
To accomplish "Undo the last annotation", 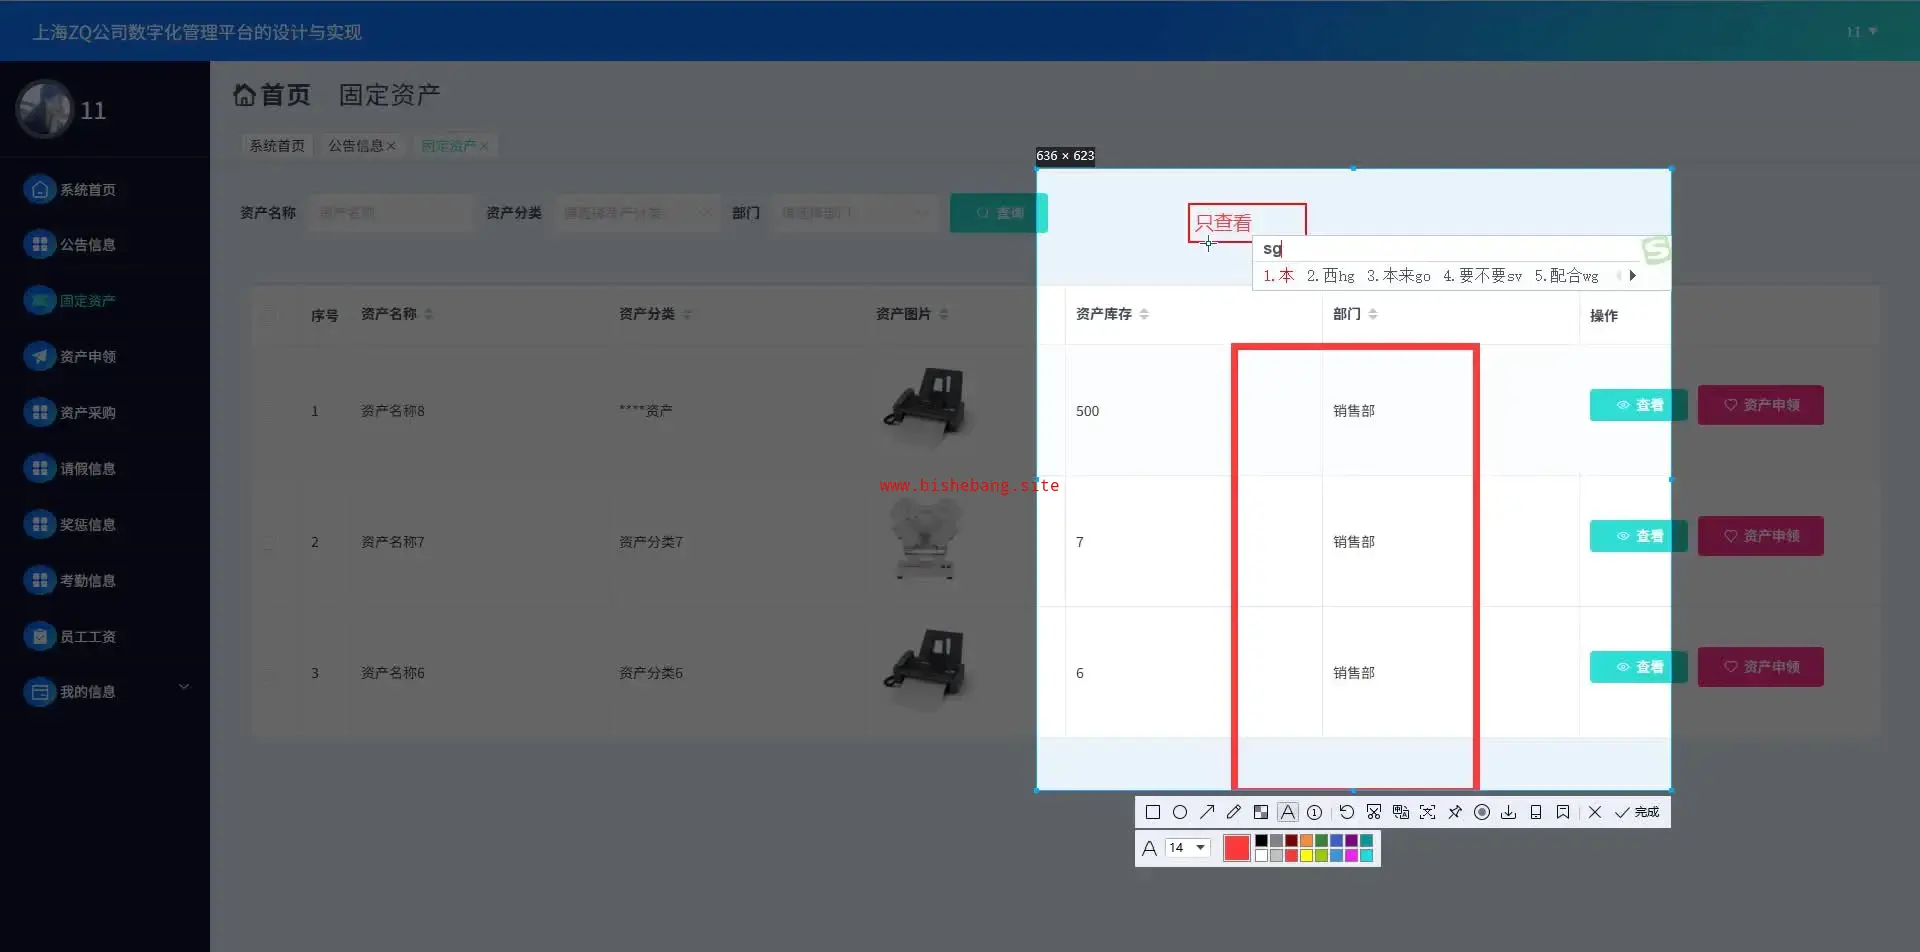I will (x=1347, y=812).
